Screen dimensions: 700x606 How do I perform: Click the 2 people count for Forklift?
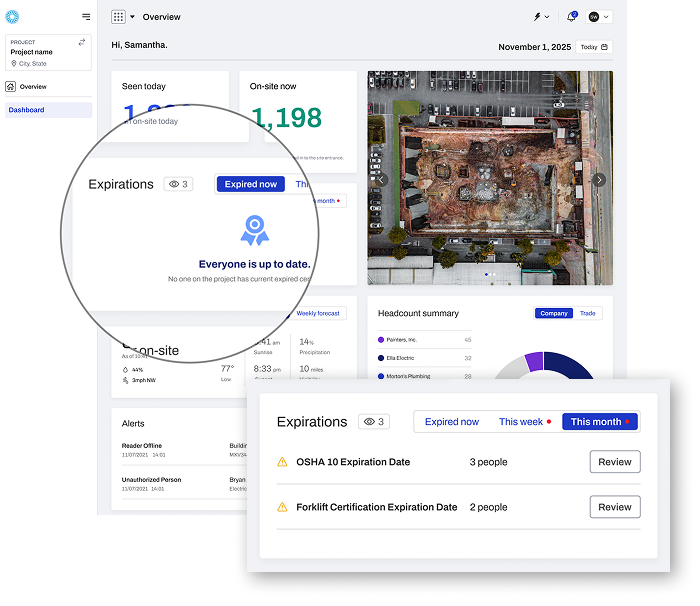pos(488,507)
